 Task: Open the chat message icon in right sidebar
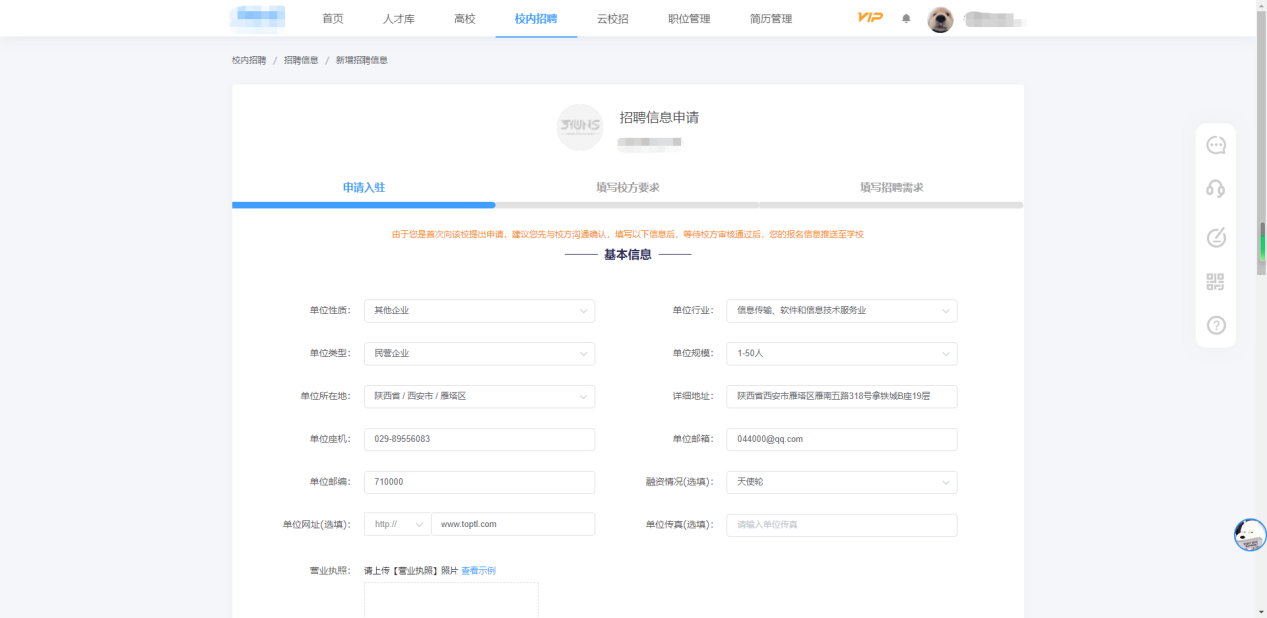pyautogui.click(x=1215, y=146)
